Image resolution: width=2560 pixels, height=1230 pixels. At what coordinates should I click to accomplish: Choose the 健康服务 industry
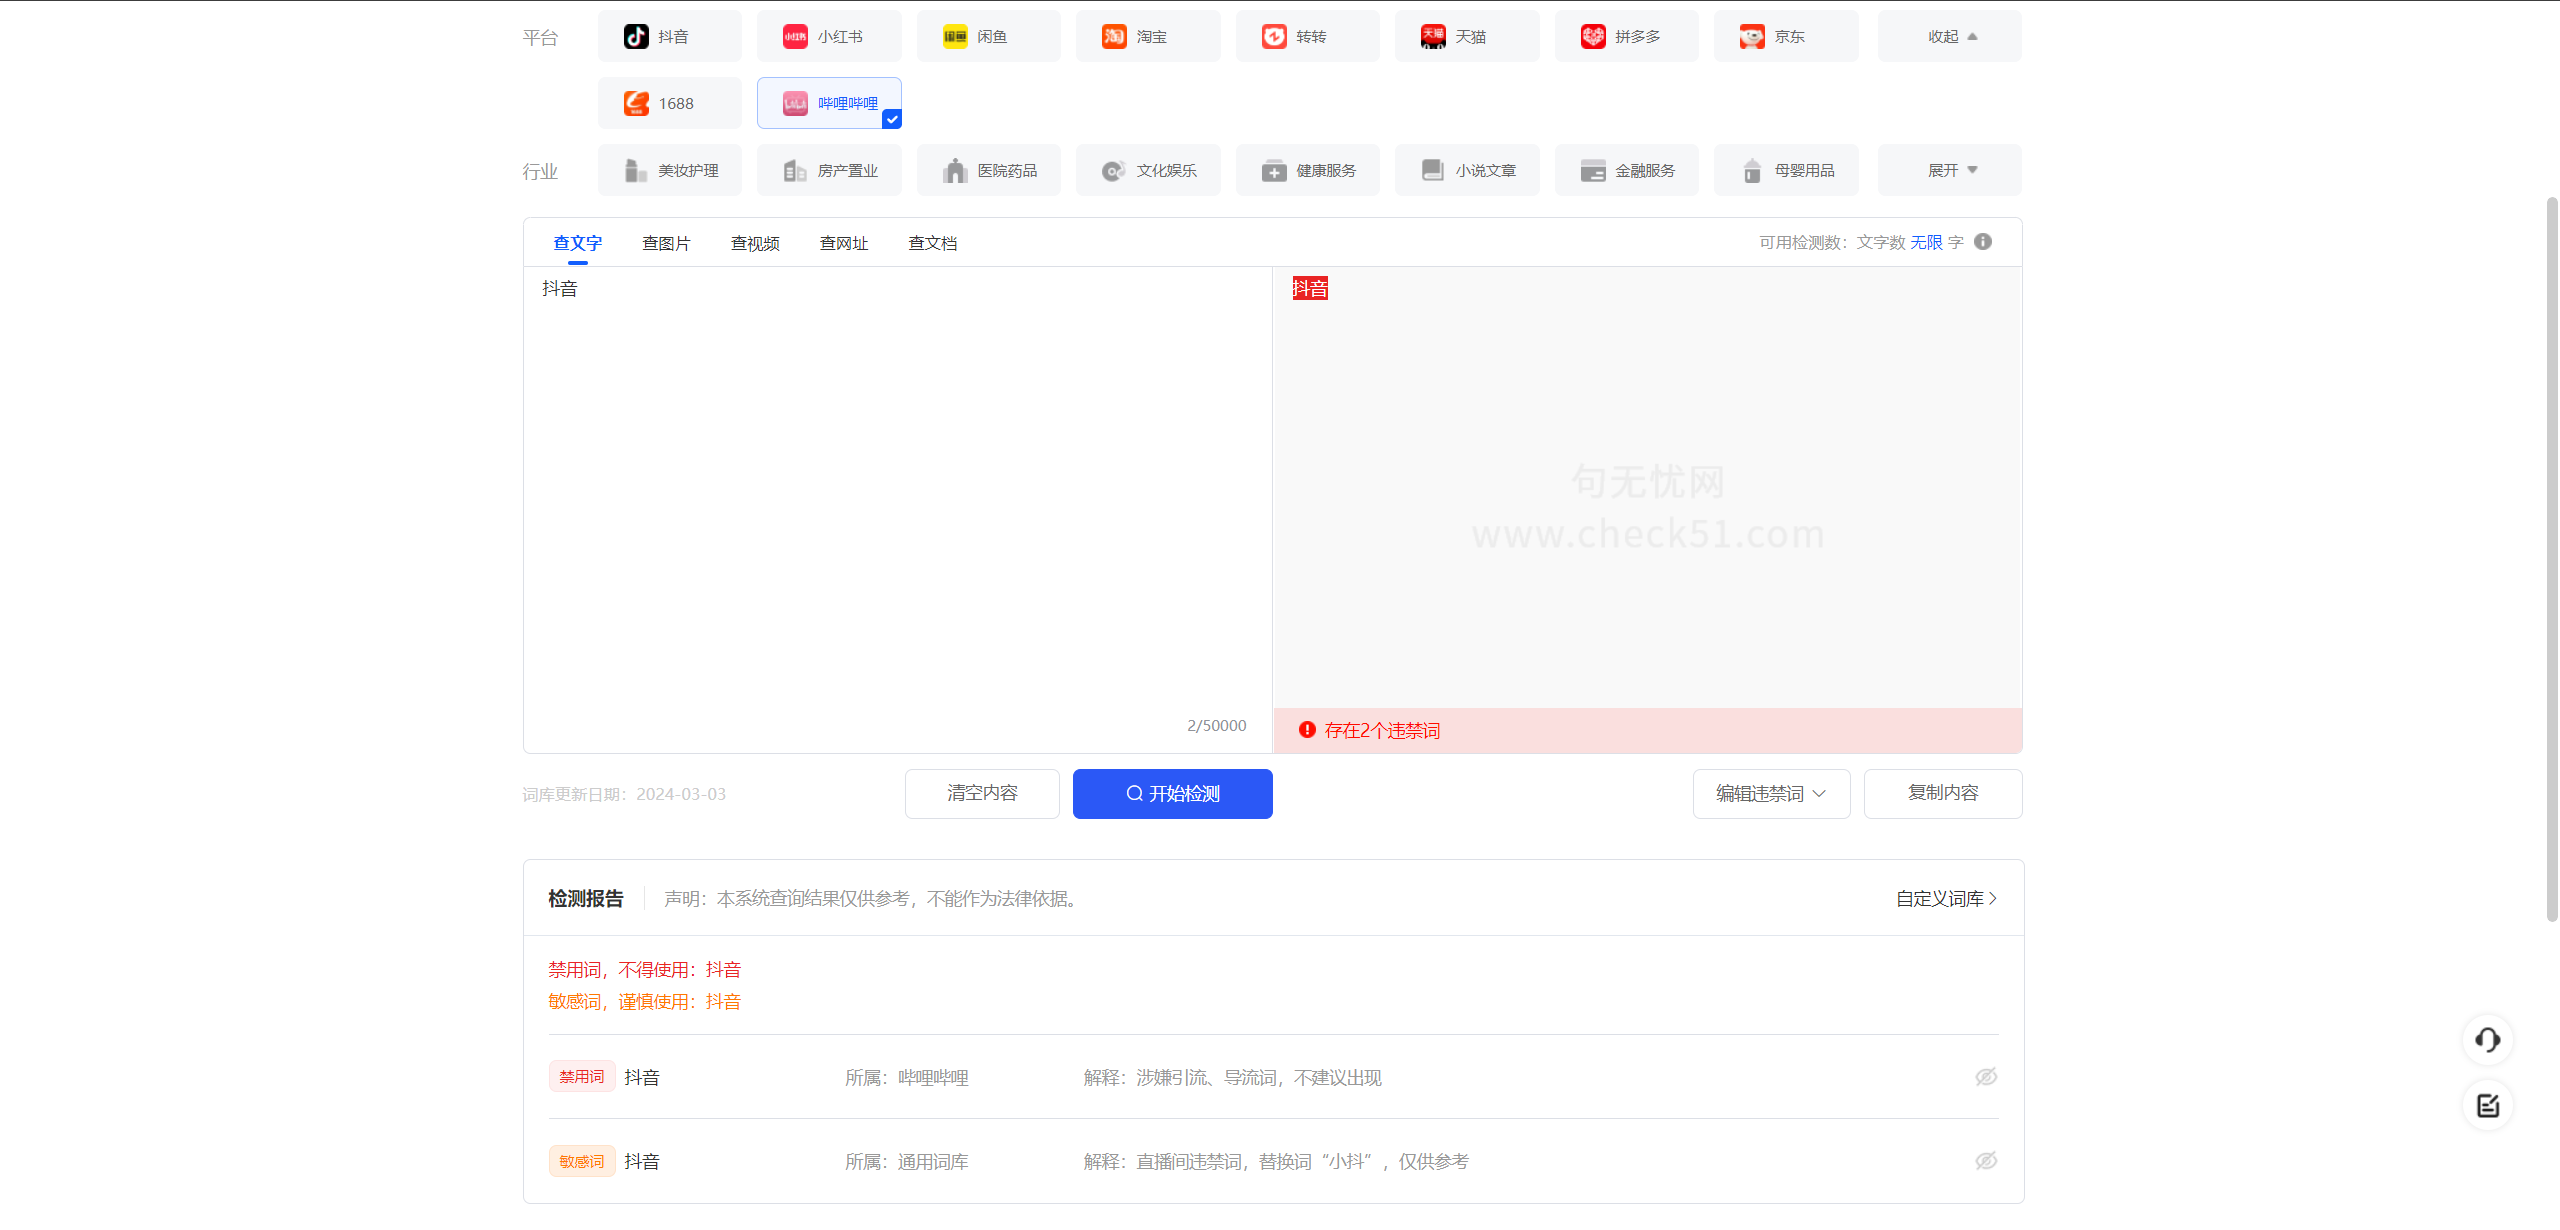pos(1308,170)
